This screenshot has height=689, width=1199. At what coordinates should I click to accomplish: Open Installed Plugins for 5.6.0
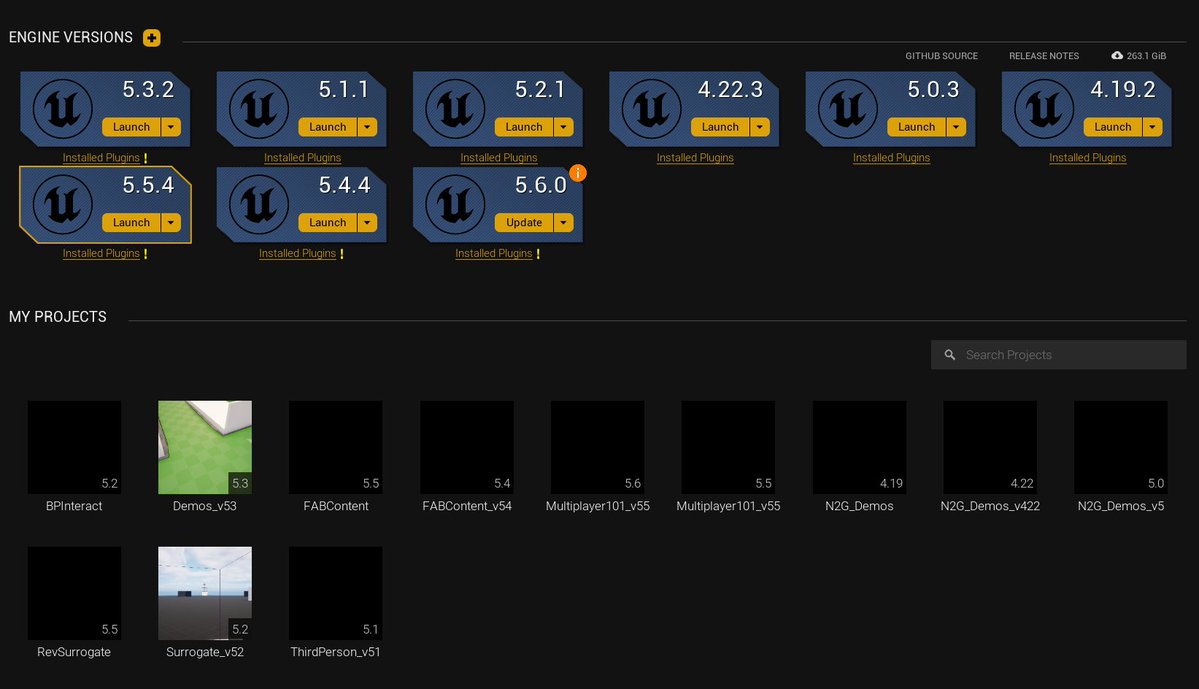pyautogui.click(x=494, y=254)
